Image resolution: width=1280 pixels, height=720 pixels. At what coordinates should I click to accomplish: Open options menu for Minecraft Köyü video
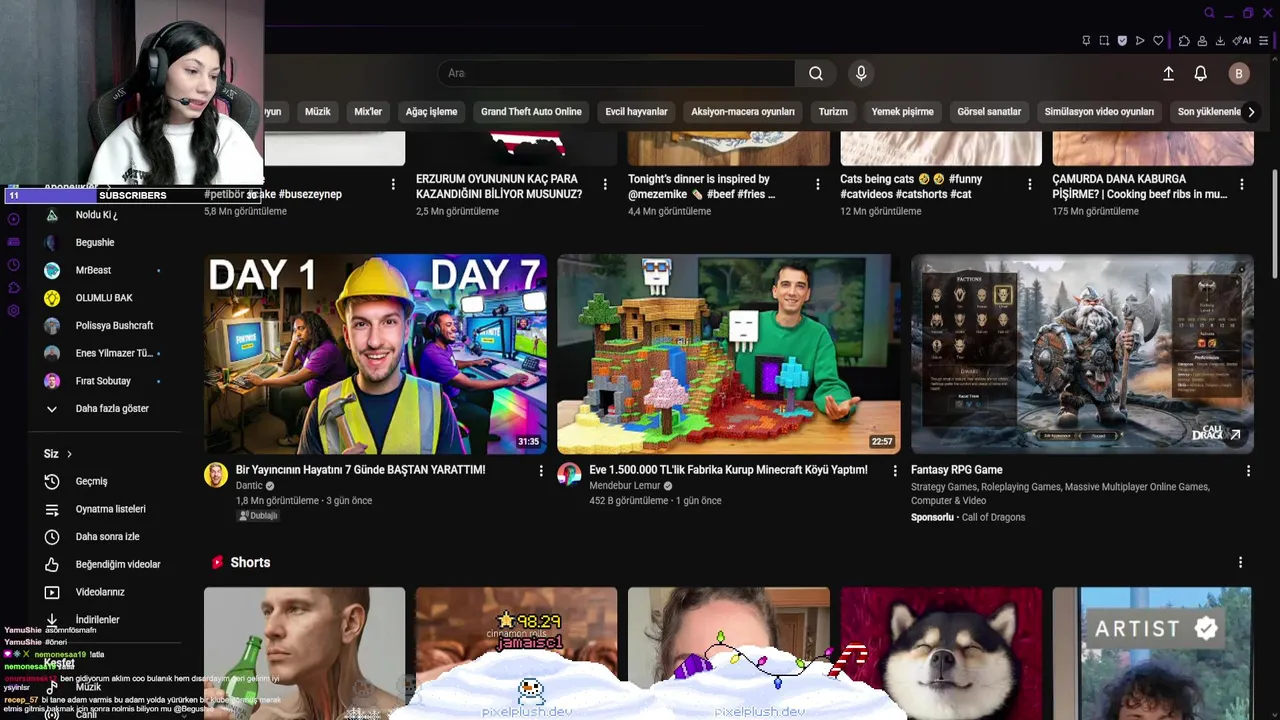(895, 471)
